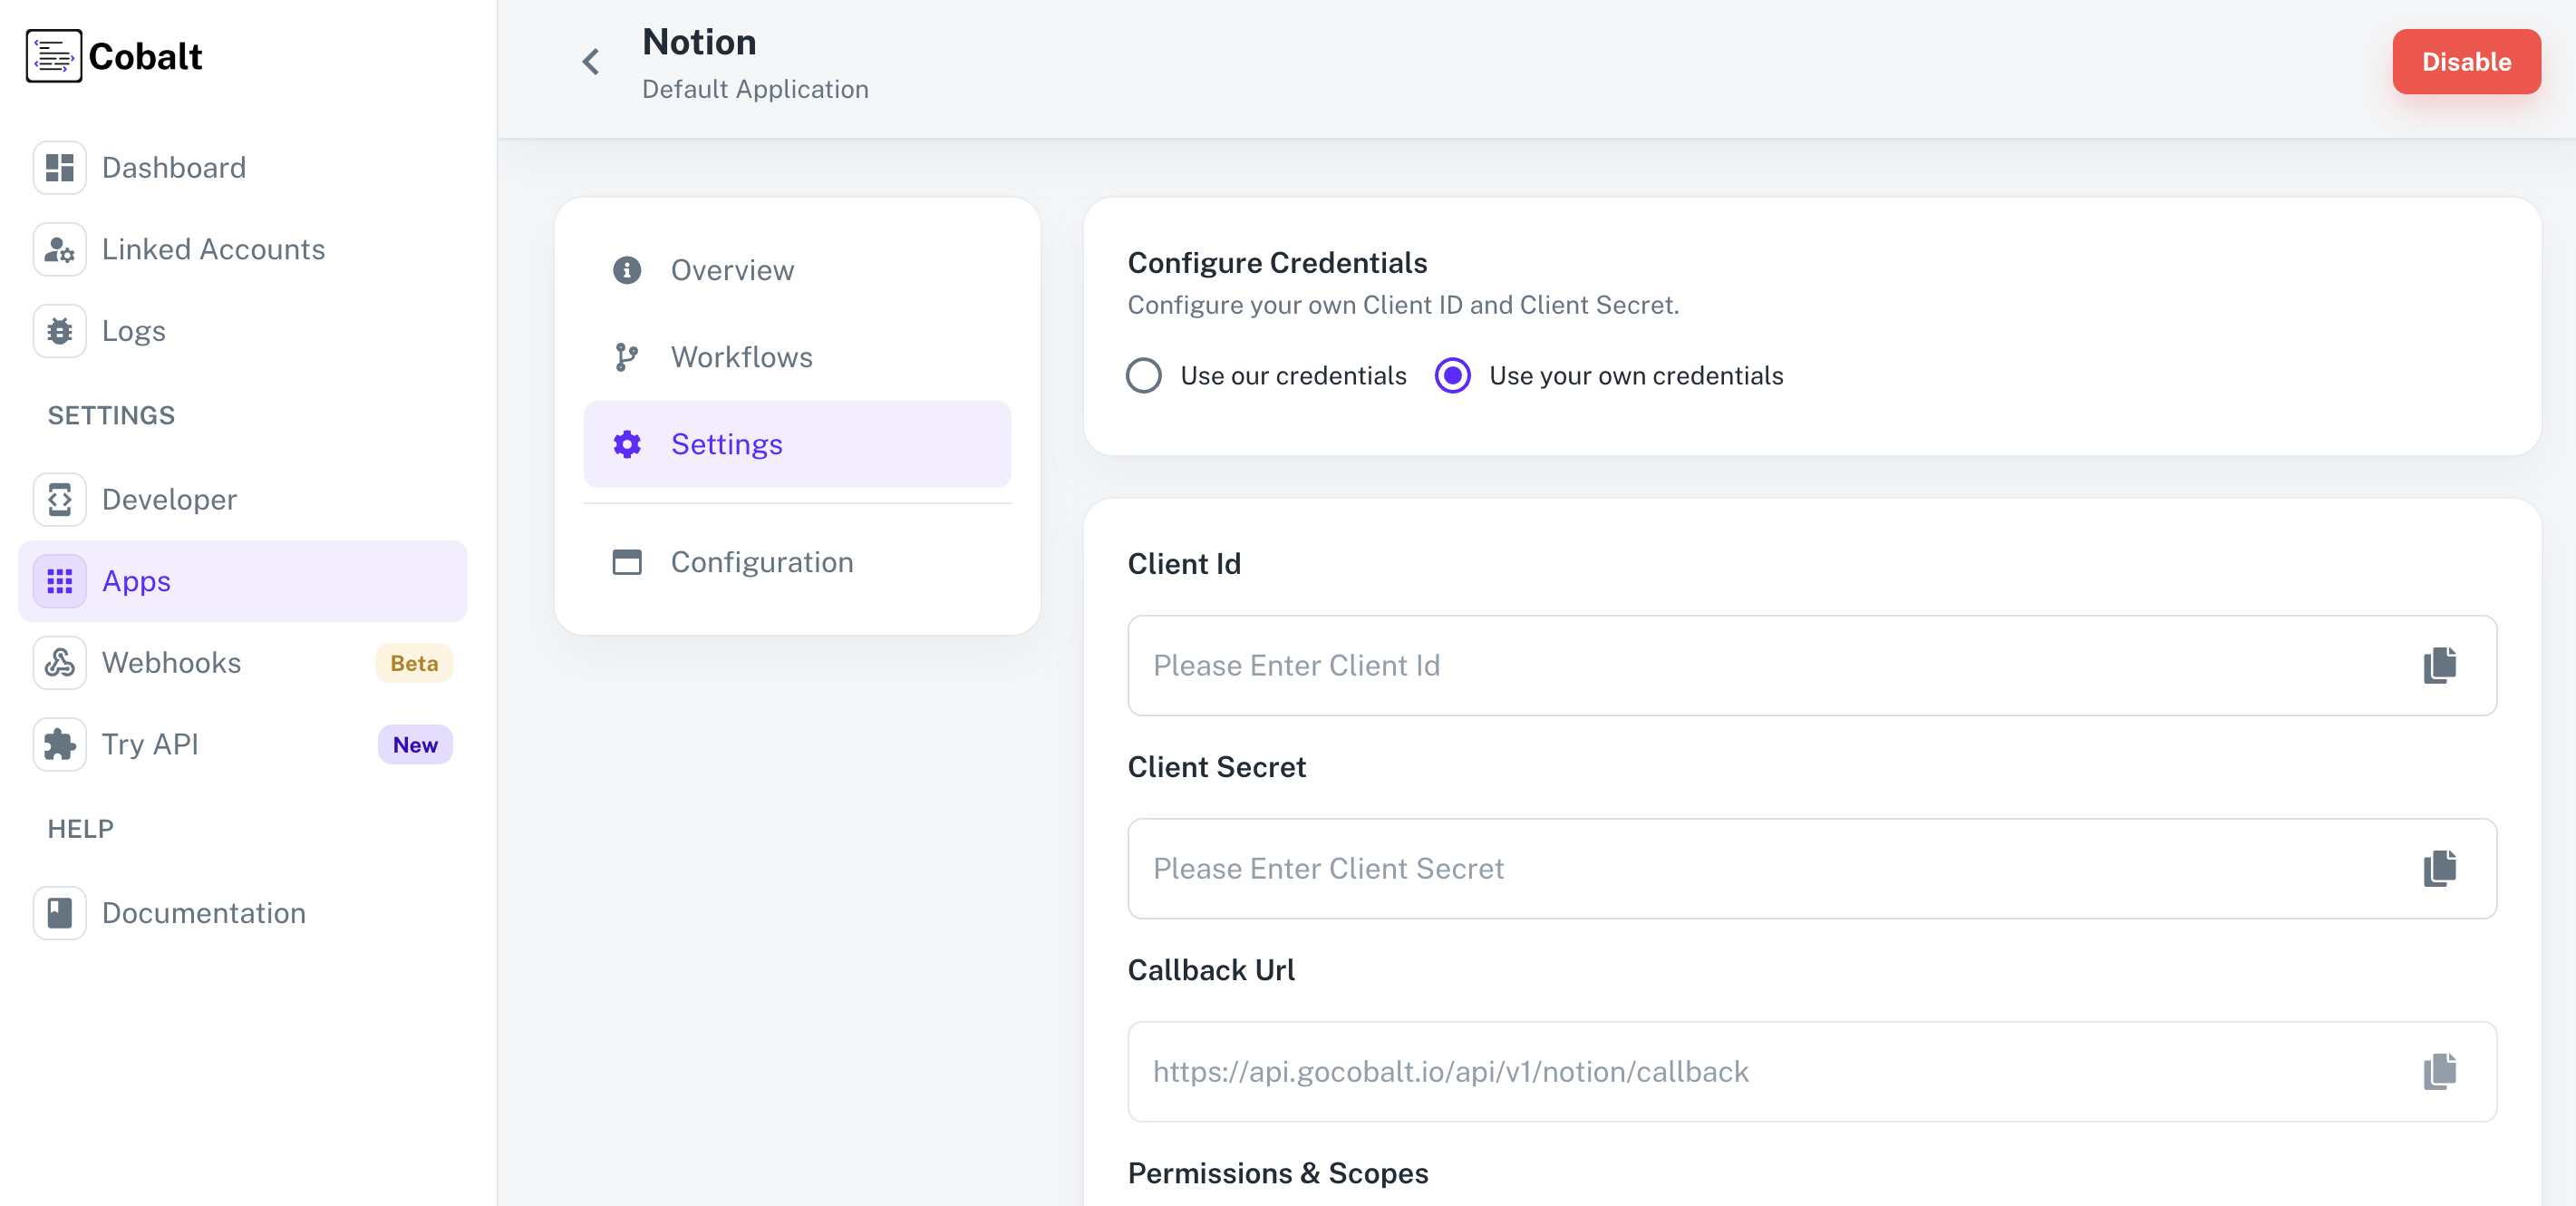Click the Try API puzzle icon
Screen dimensions: 2576x1206
pyautogui.click(x=59, y=744)
